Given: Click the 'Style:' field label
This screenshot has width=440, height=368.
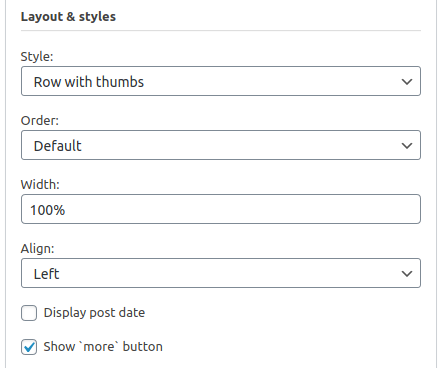Looking at the screenshot, I should 37,57.
